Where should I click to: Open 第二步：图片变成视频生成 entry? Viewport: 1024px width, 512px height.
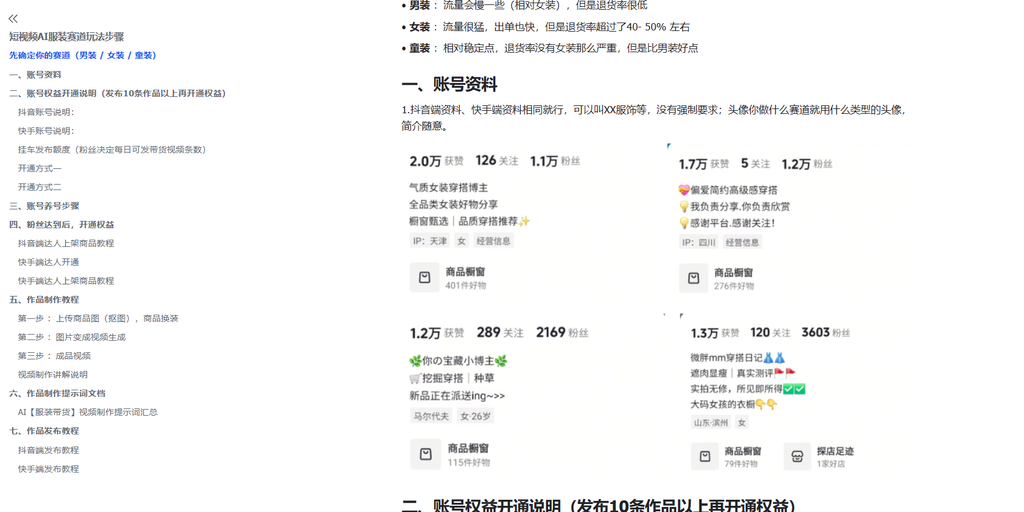pos(72,338)
